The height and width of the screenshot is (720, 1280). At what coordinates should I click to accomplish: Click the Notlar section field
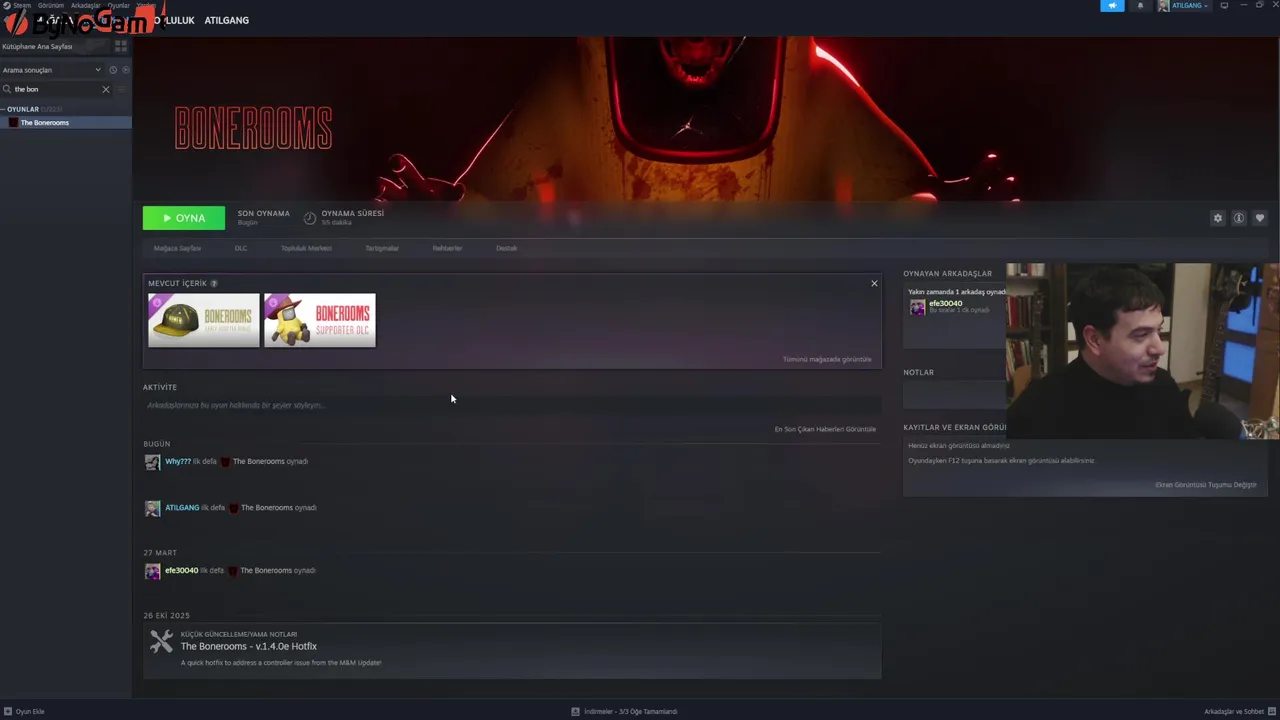click(954, 395)
